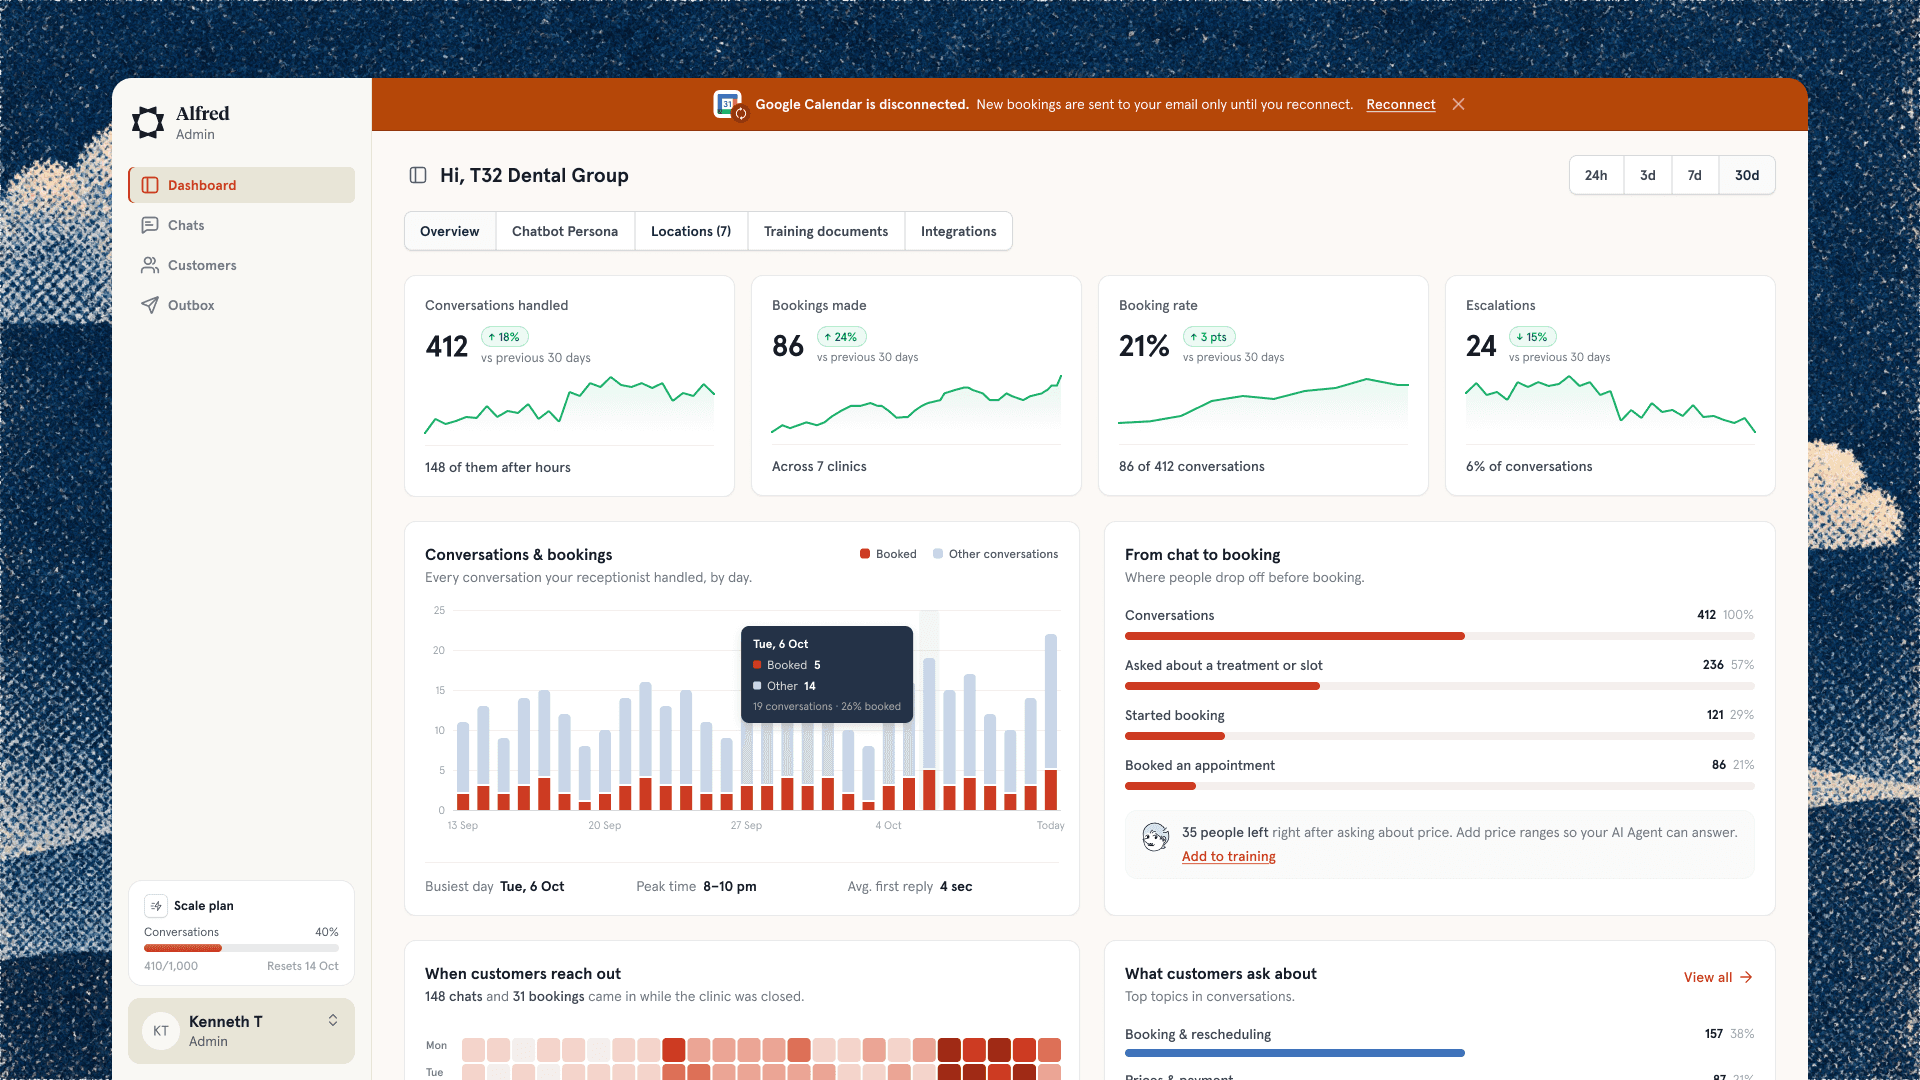
Task: Click the Customers people icon
Action: click(150, 265)
